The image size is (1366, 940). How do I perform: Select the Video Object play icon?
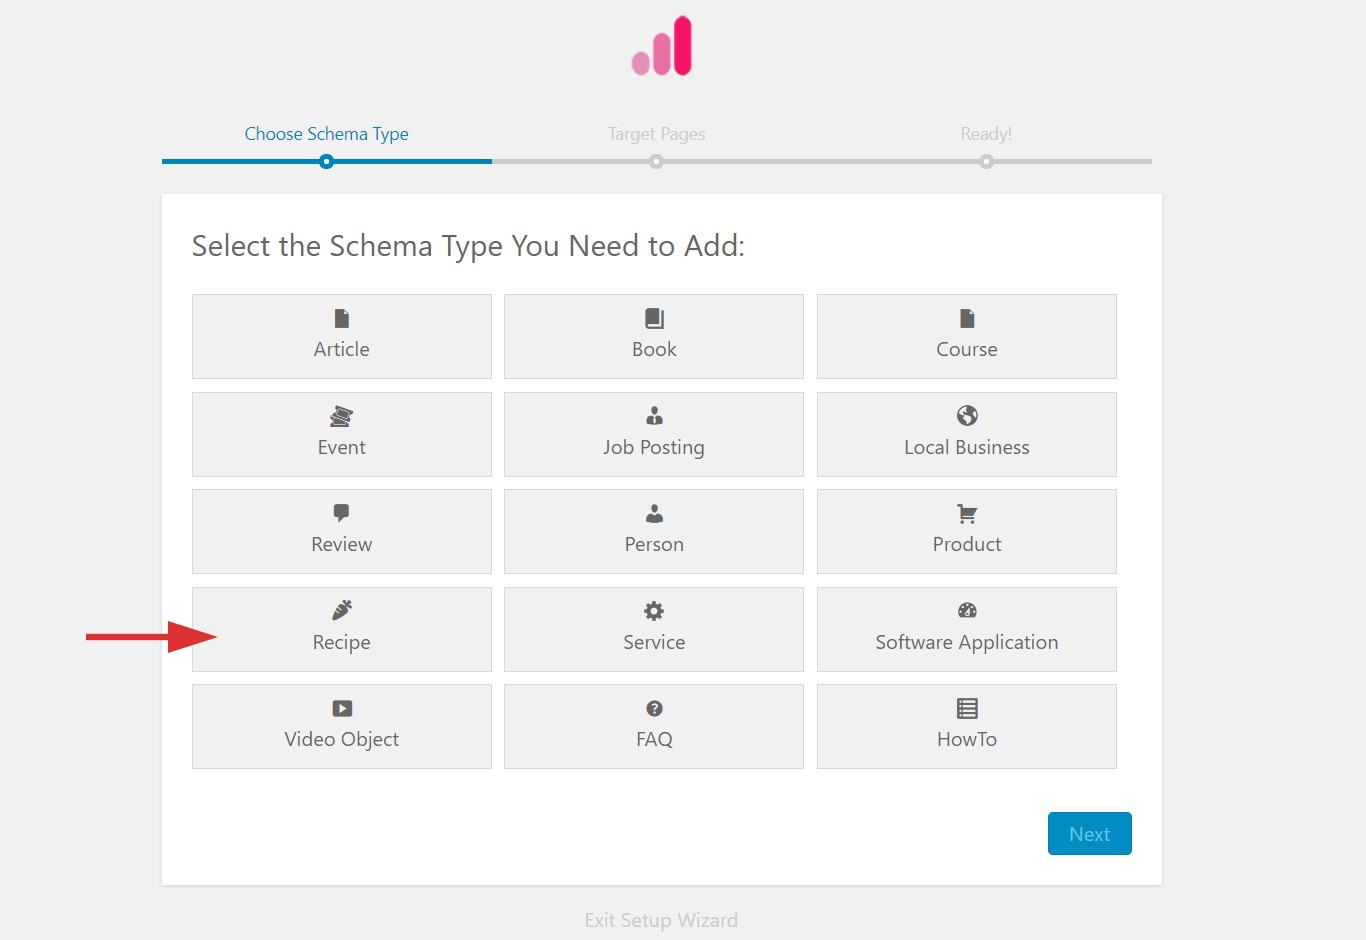(x=341, y=707)
